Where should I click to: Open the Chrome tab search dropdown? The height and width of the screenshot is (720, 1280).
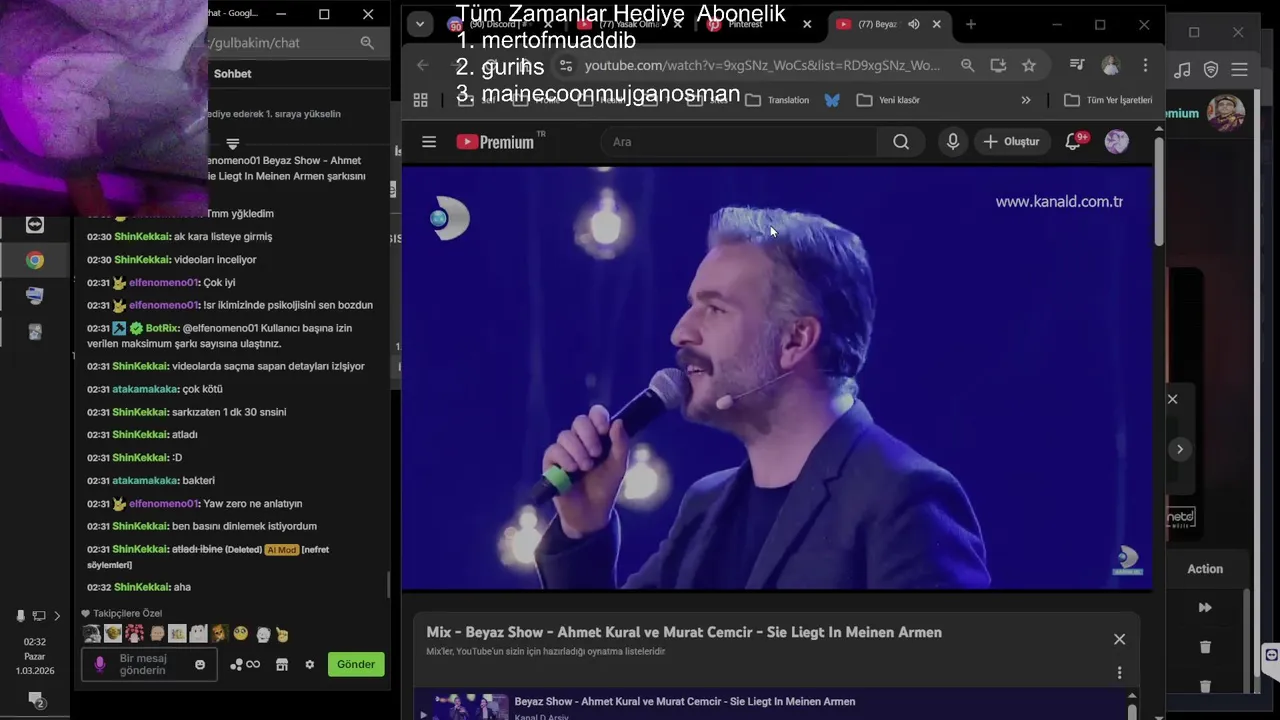420,24
